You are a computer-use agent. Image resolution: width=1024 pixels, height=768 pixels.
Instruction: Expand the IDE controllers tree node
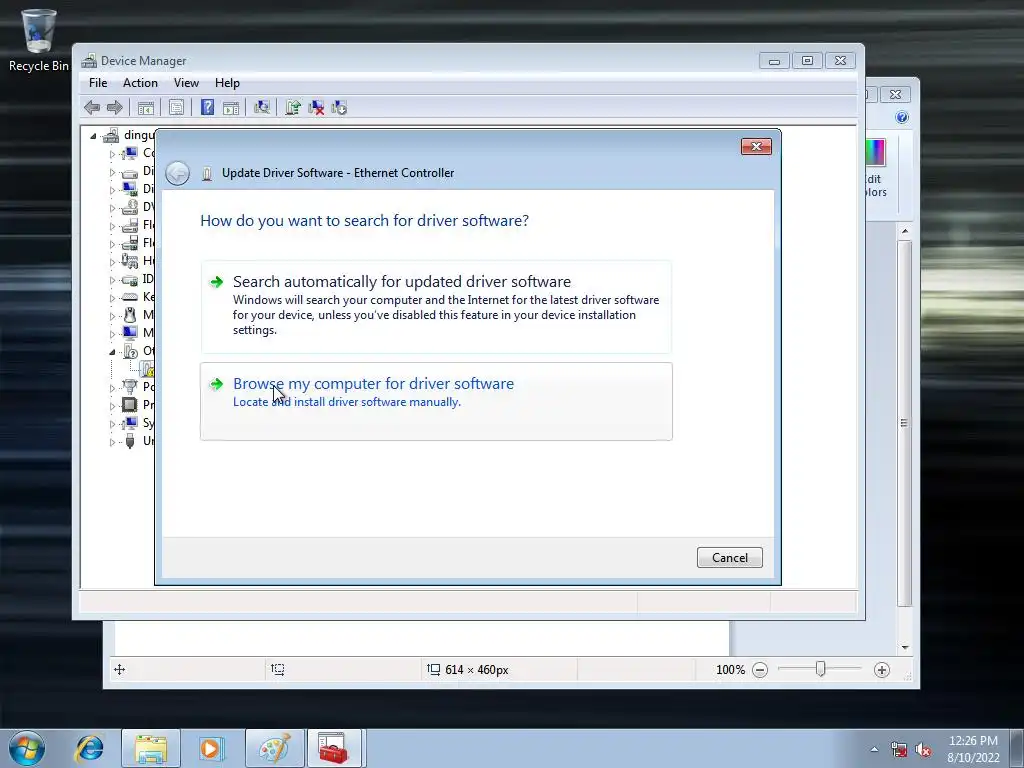[112, 280]
